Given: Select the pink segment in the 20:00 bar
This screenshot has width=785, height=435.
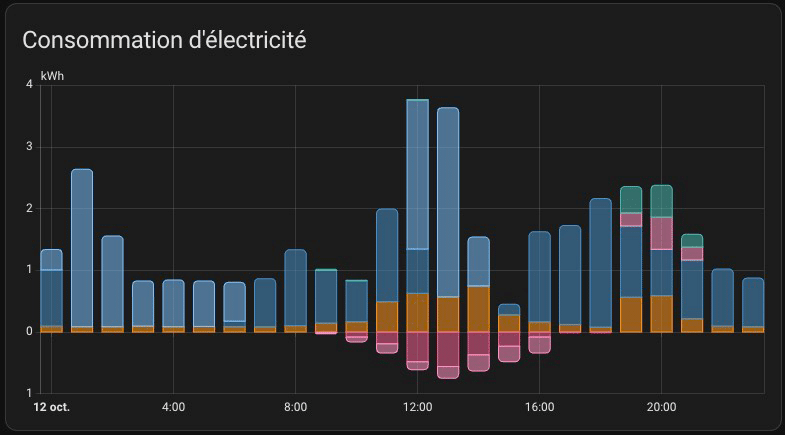Looking at the screenshot, I should pyautogui.click(x=661, y=233).
